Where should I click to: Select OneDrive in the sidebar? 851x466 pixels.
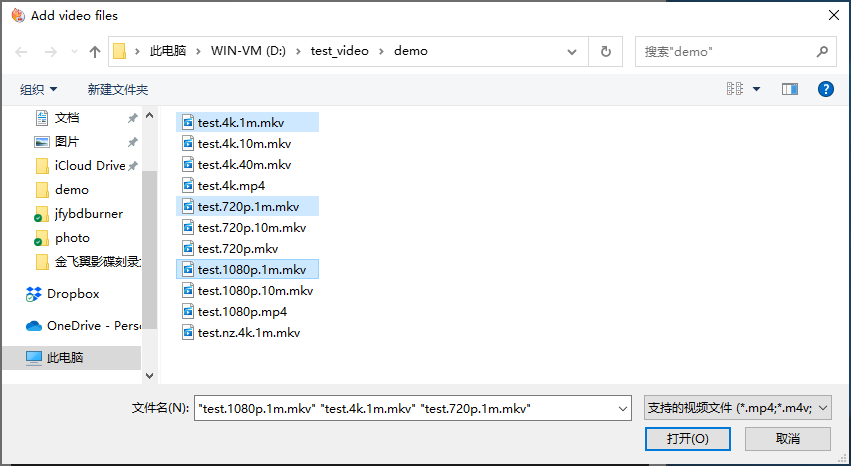80,326
